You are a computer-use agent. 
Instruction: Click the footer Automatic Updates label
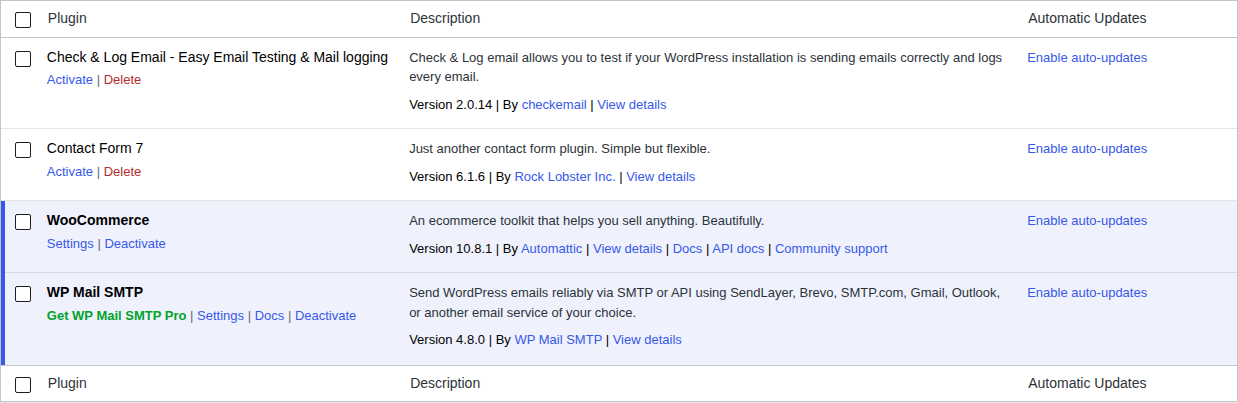point(1087,383)
